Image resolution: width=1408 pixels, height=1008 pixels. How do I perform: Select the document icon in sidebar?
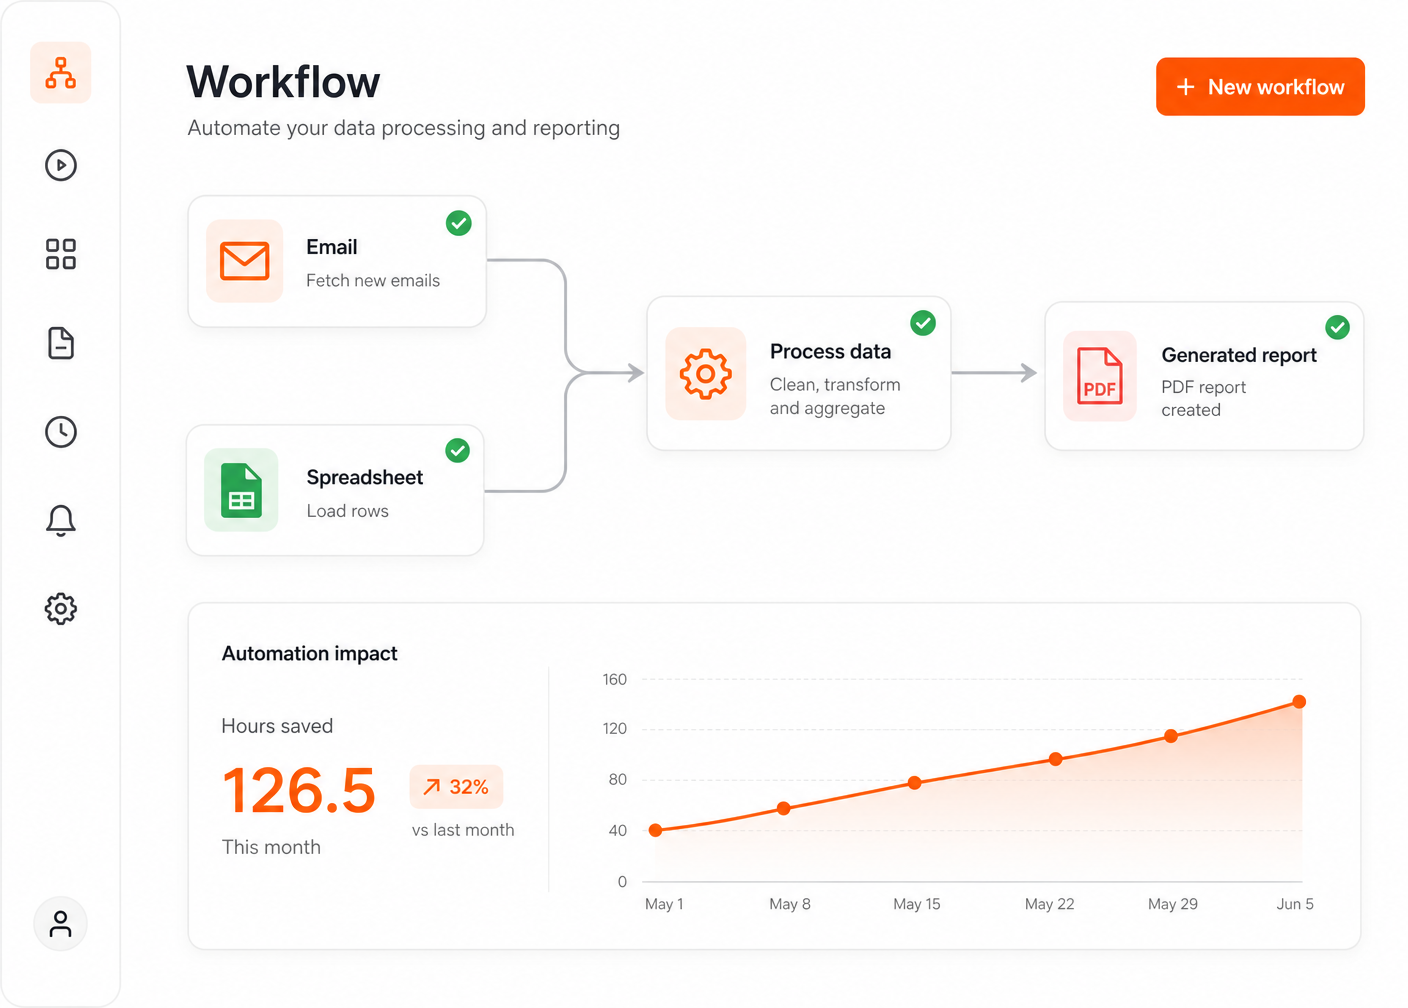point(61,343)
